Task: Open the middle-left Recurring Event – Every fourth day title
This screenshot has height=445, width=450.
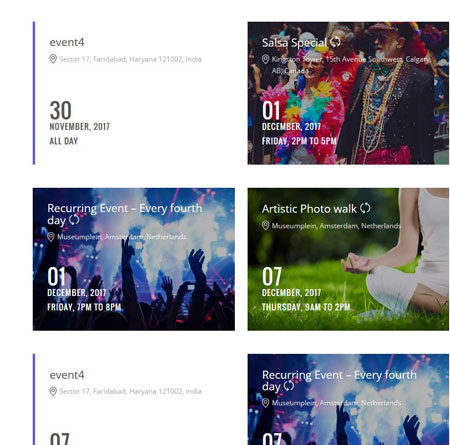Action: (x=125, y=214)
